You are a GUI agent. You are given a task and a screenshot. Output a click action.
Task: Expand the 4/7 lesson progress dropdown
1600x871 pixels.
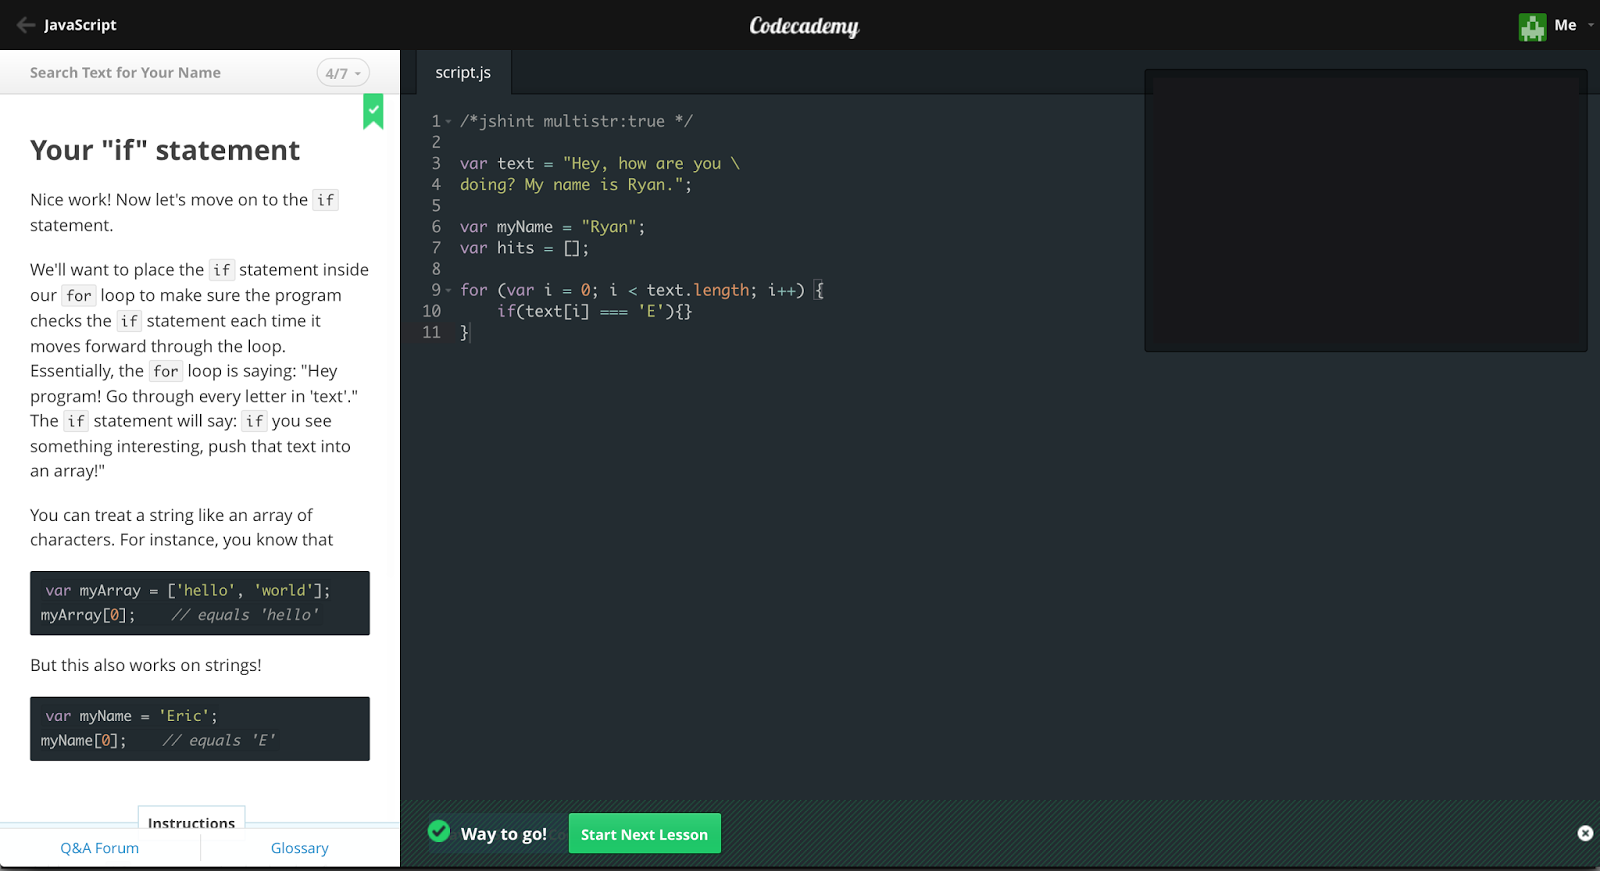pyautogui.click(x=343, y=73)
